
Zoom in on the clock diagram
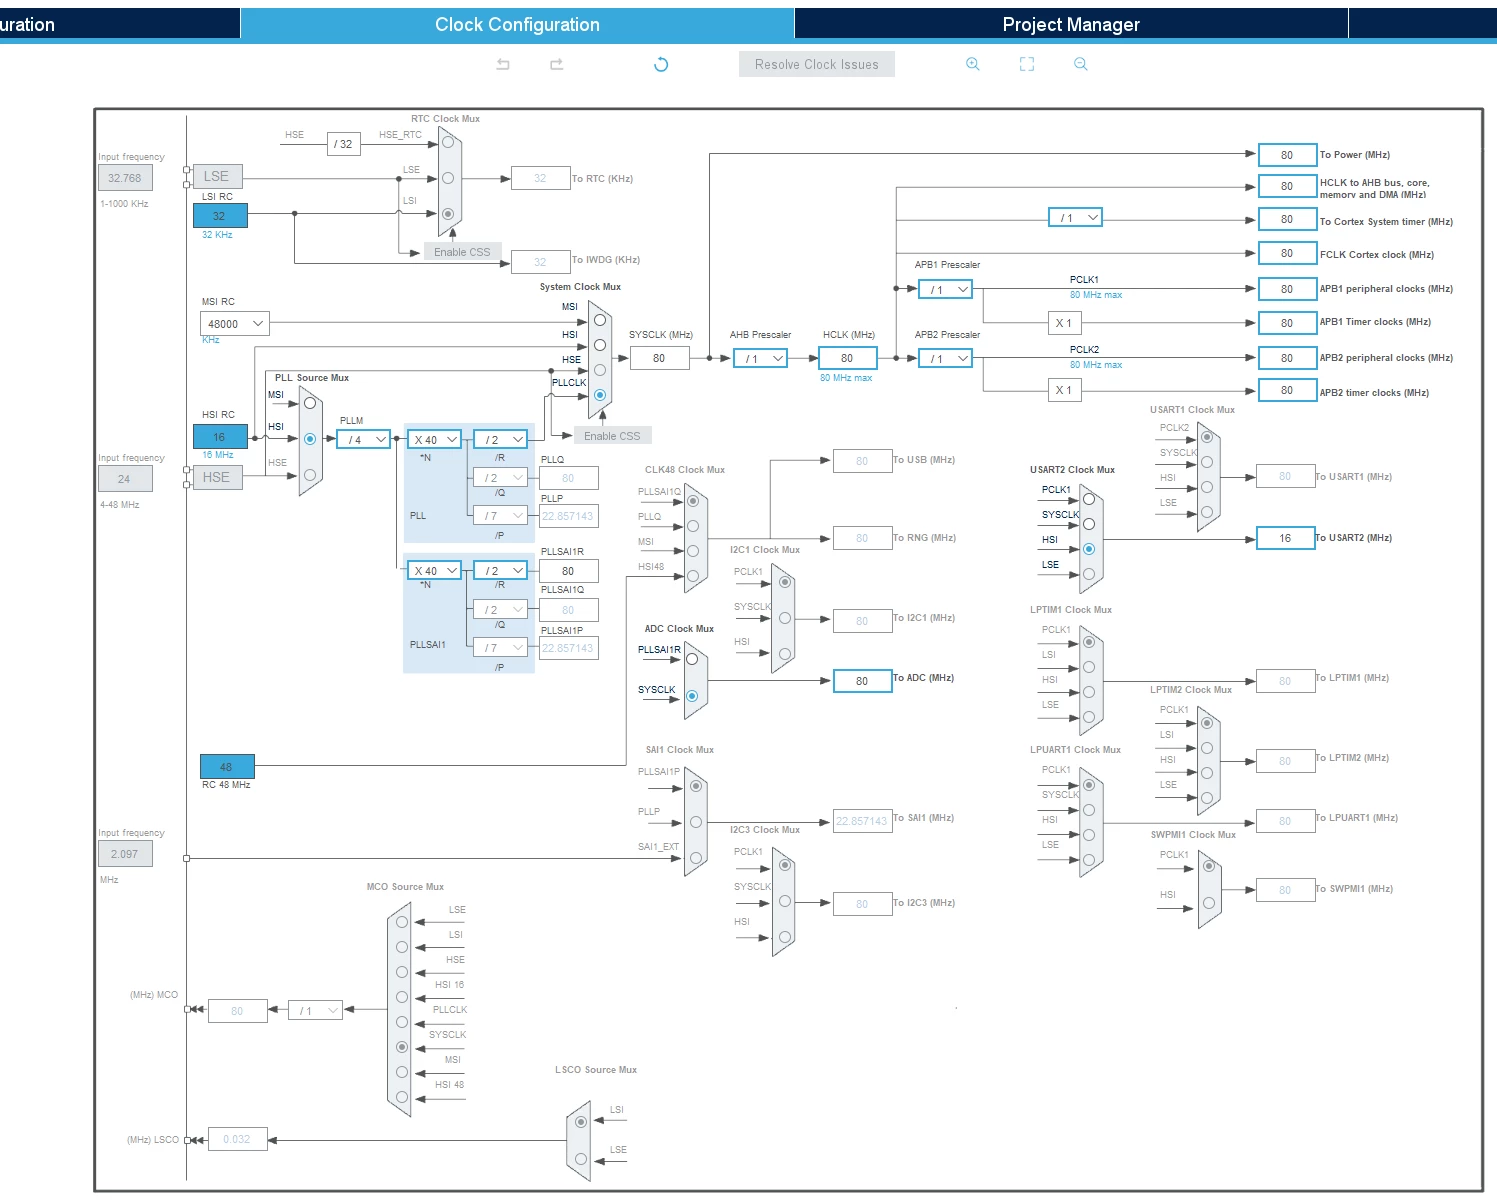tap(972, 64)
